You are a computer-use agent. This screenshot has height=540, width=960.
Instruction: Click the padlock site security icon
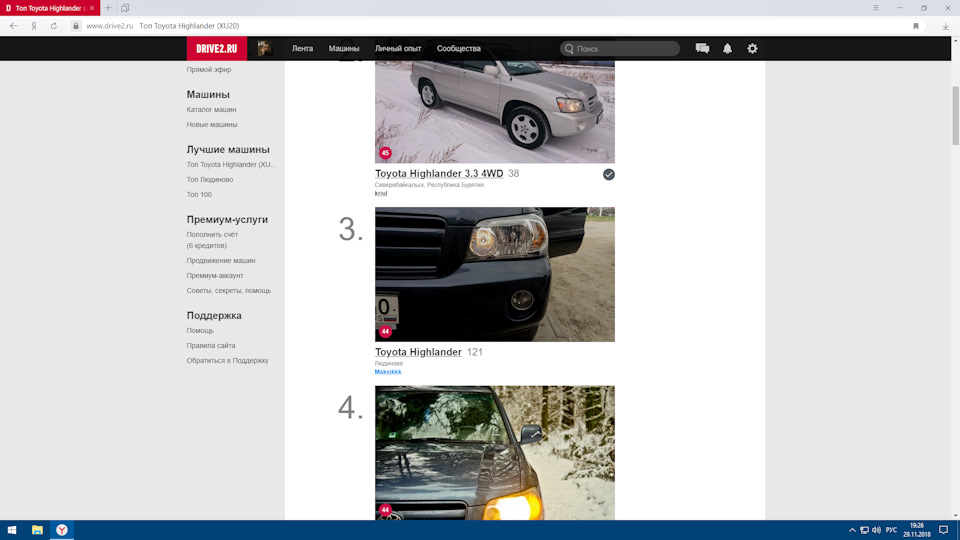click(76, 26)
